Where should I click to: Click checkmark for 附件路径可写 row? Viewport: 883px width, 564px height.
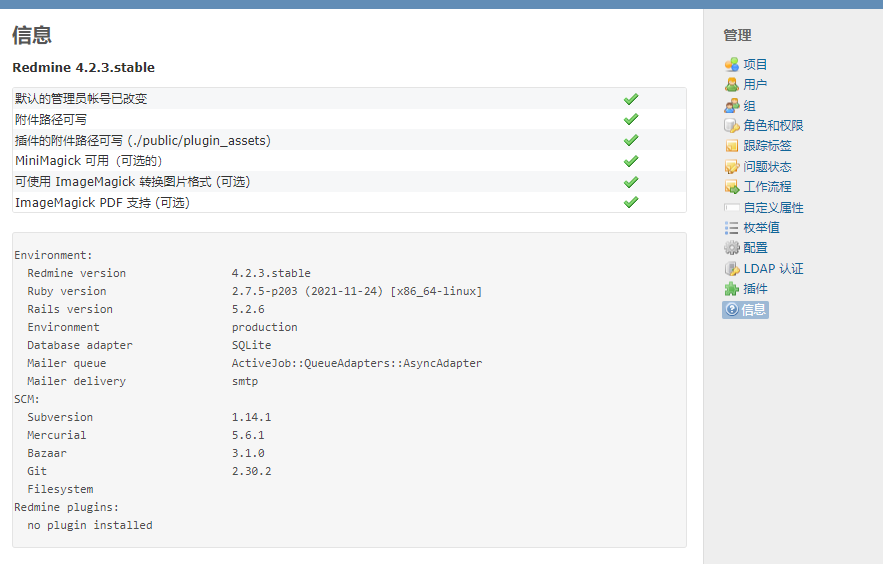pyautogui.click(x=631, y=119)
